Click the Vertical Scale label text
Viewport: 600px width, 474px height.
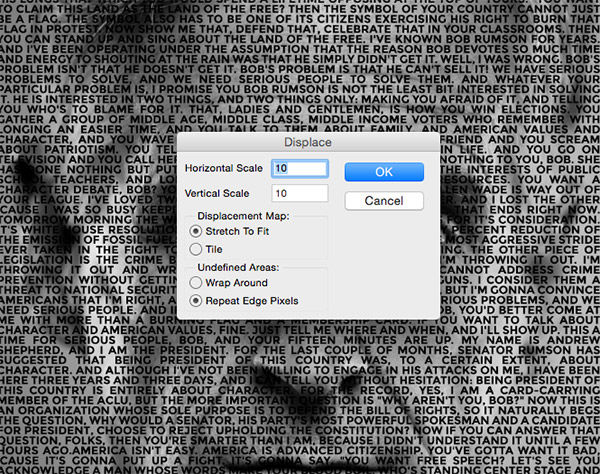tap(217, 194)
